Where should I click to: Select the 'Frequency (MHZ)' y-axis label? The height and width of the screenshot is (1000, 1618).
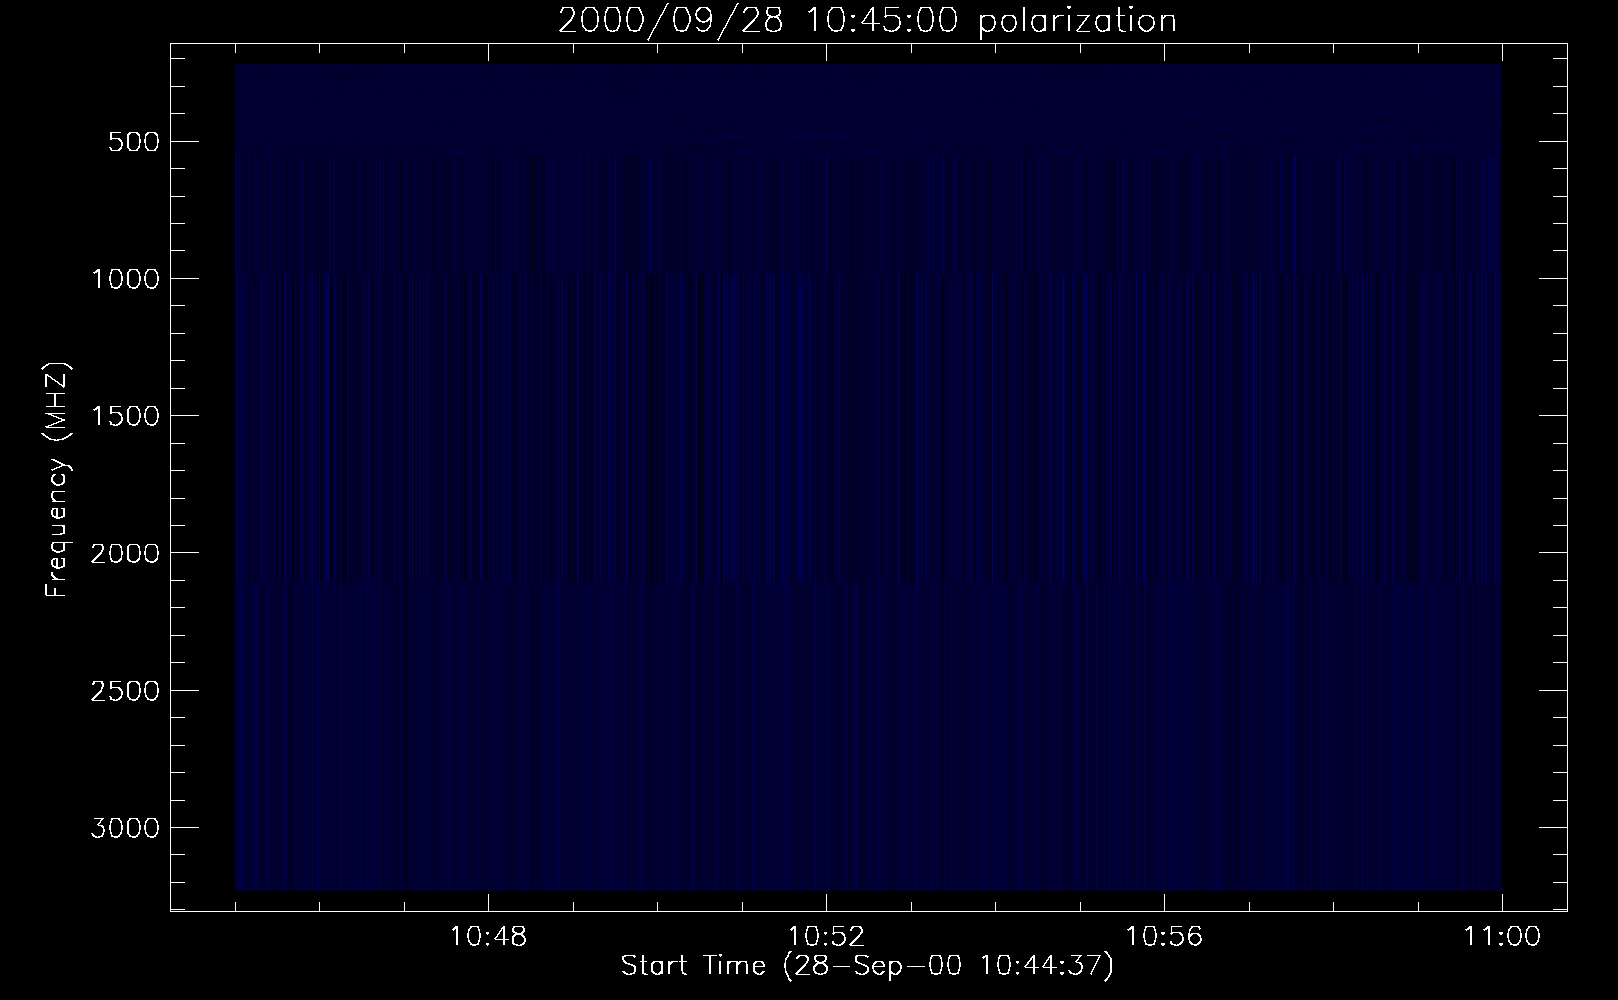tap(56, 480)
